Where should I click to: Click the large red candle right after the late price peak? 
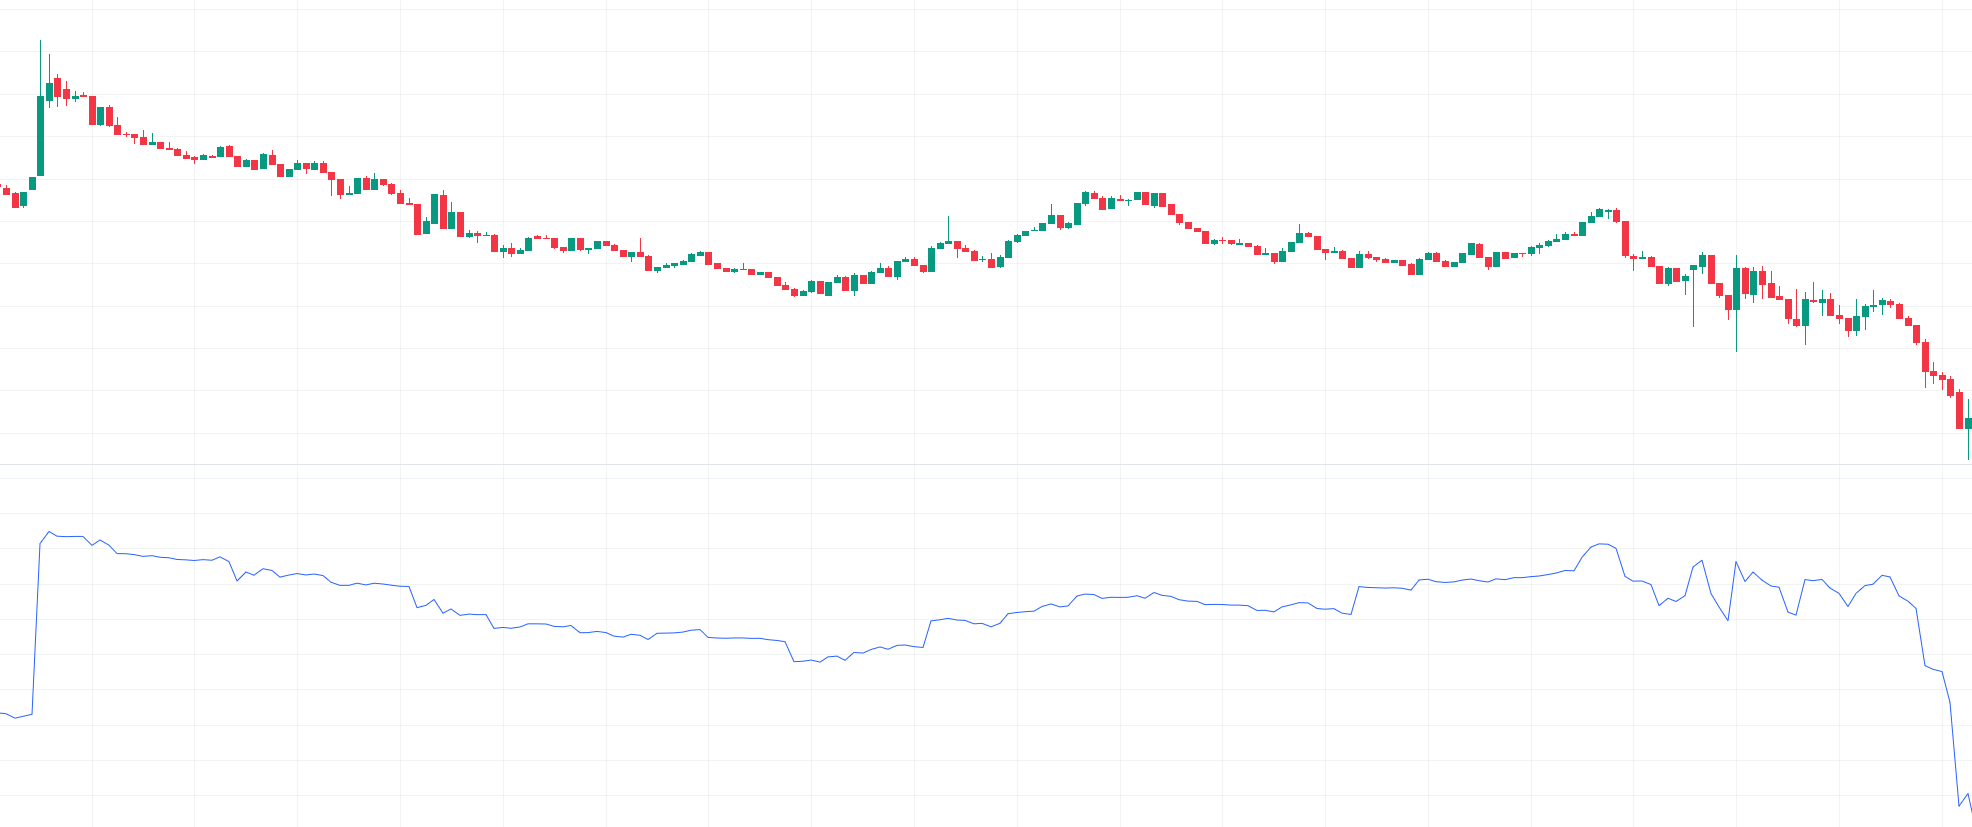coord(1625,239)
